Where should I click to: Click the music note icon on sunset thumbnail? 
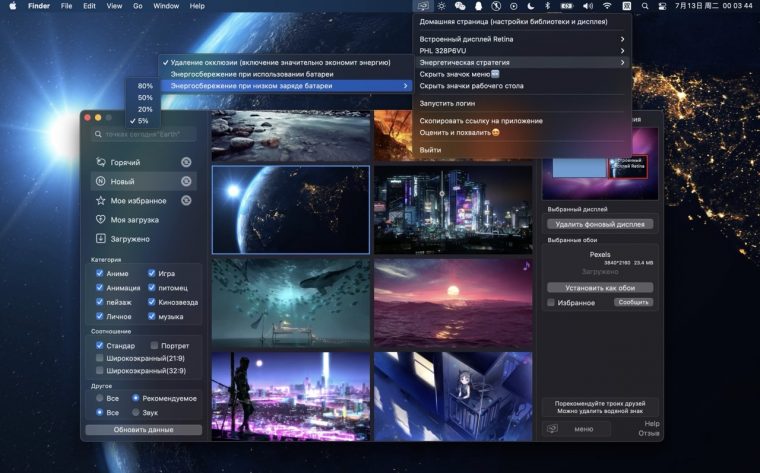pos(526,266)
